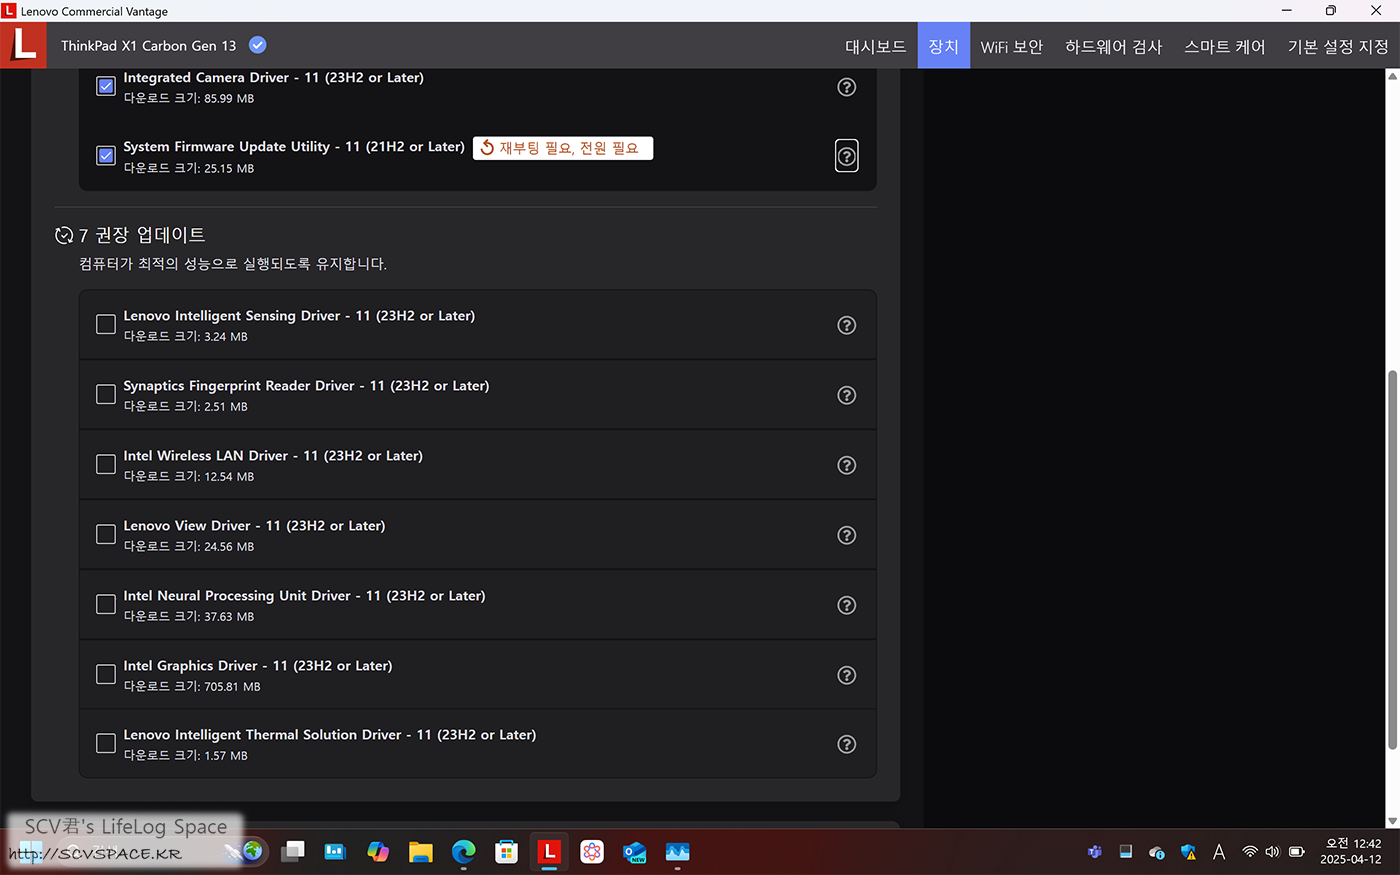Open Windows Security tray icon
This screenshot has width=1400, height=875.
tap(1188, 852)
